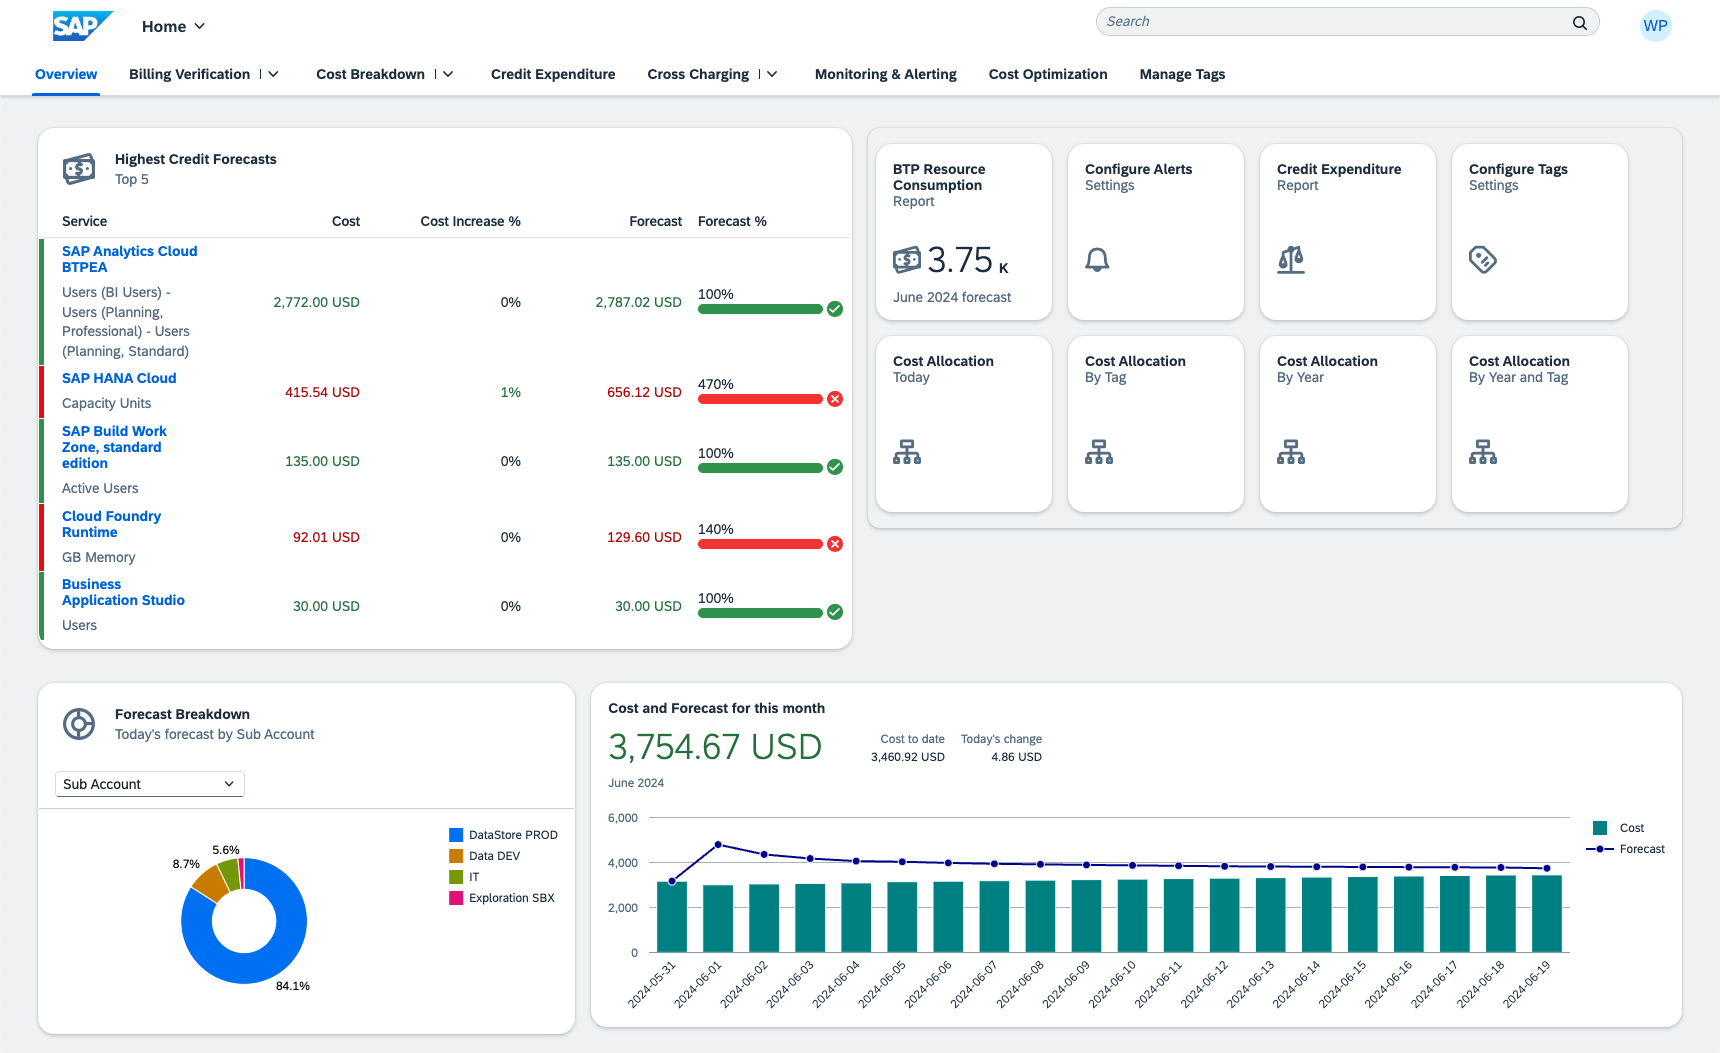The image size is (1720, 1053).
Task: Open the Billing Verification tab
Action: click(190, 74)
